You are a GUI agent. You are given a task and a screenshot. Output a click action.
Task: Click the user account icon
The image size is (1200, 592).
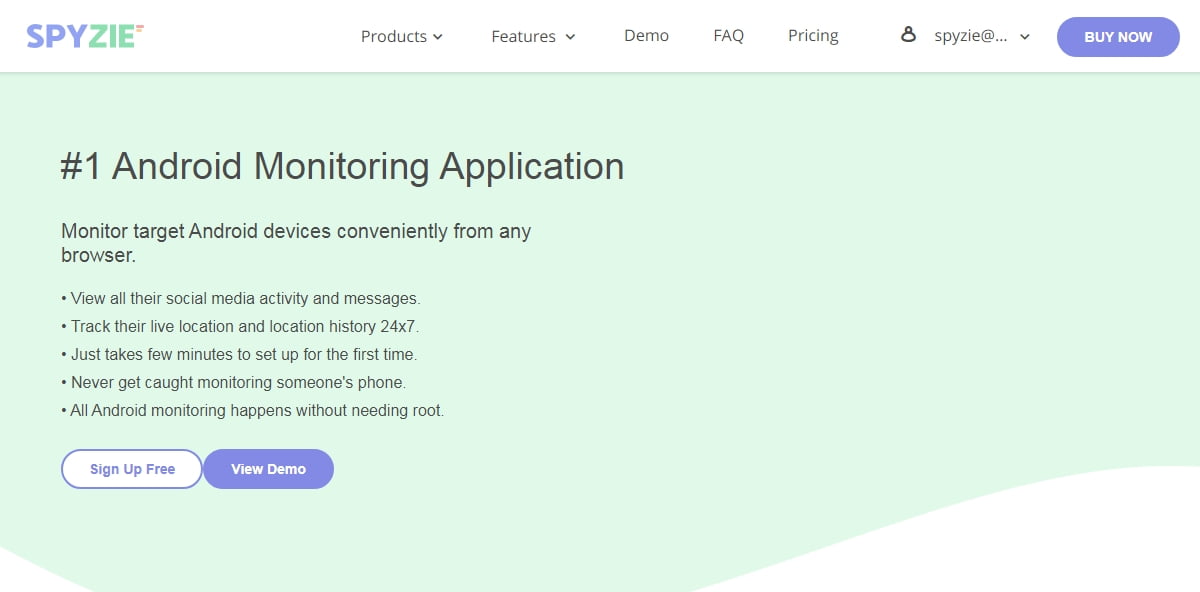(x=908, y=35)
